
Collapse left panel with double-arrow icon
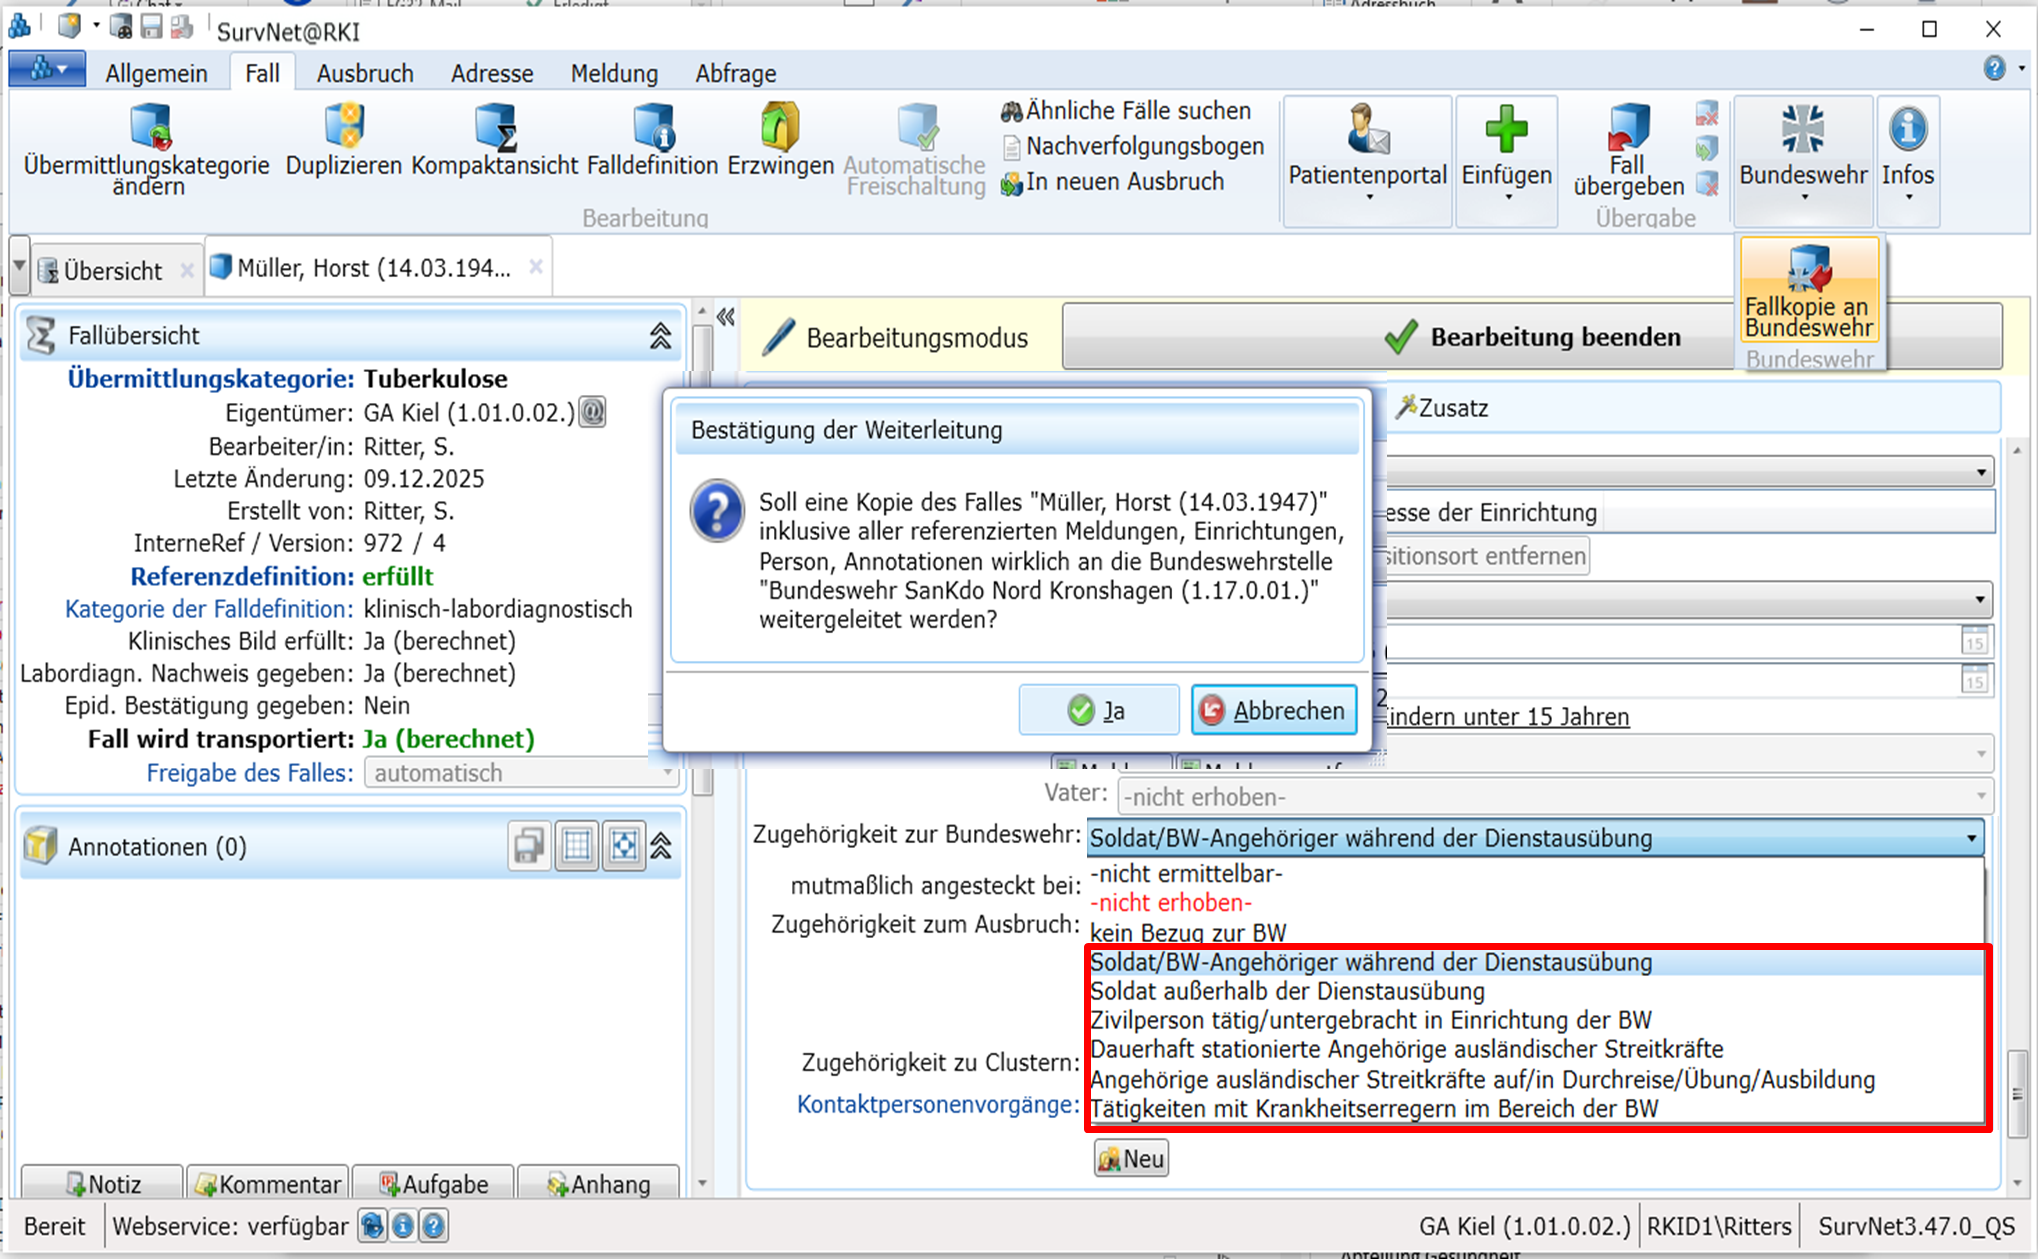pos(726,318)
